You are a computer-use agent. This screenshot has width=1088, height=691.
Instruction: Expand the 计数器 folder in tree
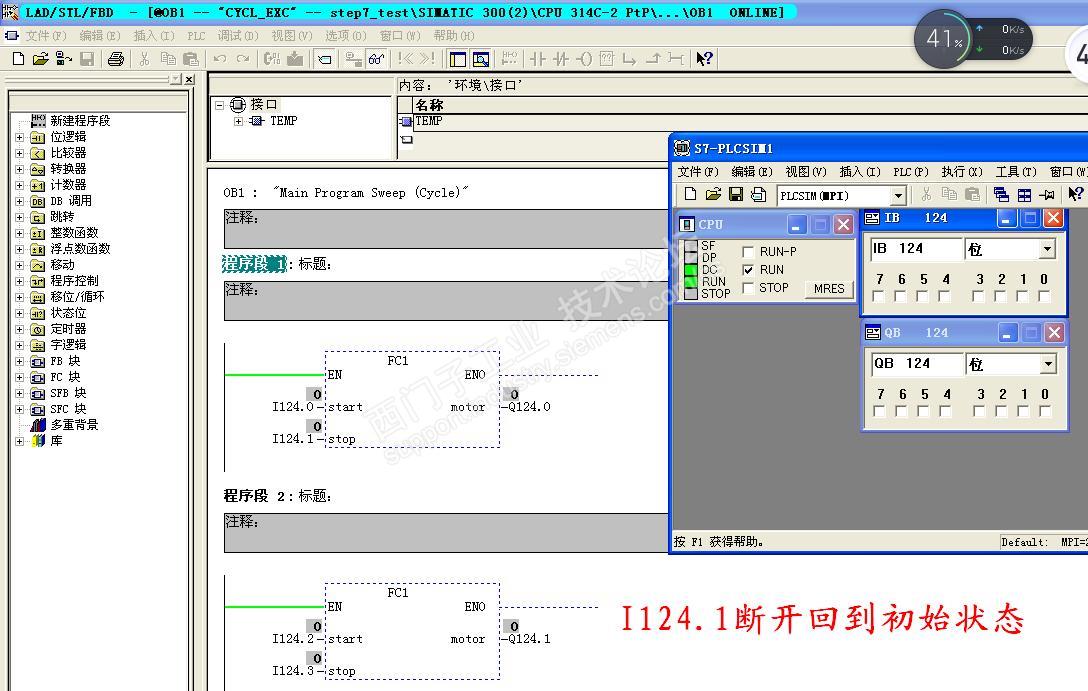point(19,185)
